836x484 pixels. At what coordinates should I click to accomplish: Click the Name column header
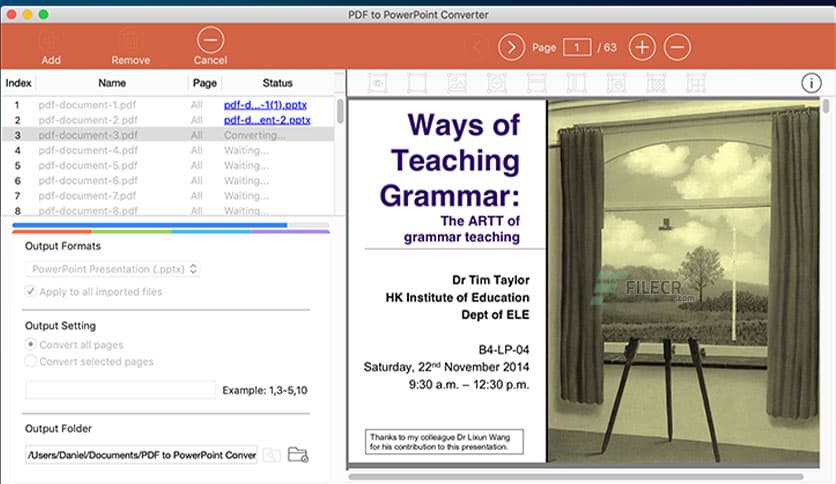tap(112, 83)
